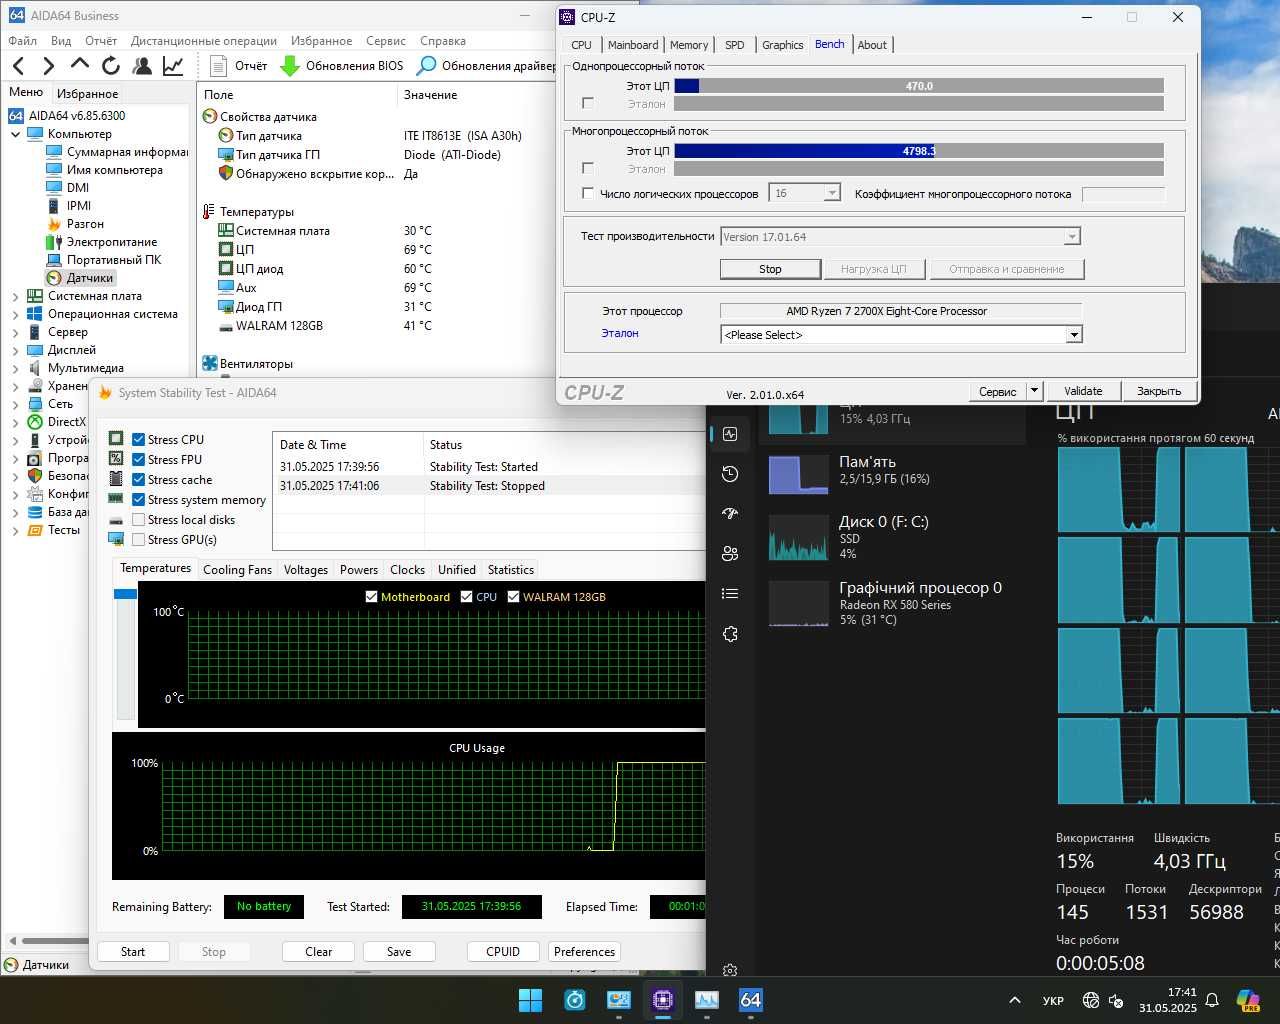Open AIDA64 from the taskbar
Screen dimensions: 1280x1024
click(750, 1000)
